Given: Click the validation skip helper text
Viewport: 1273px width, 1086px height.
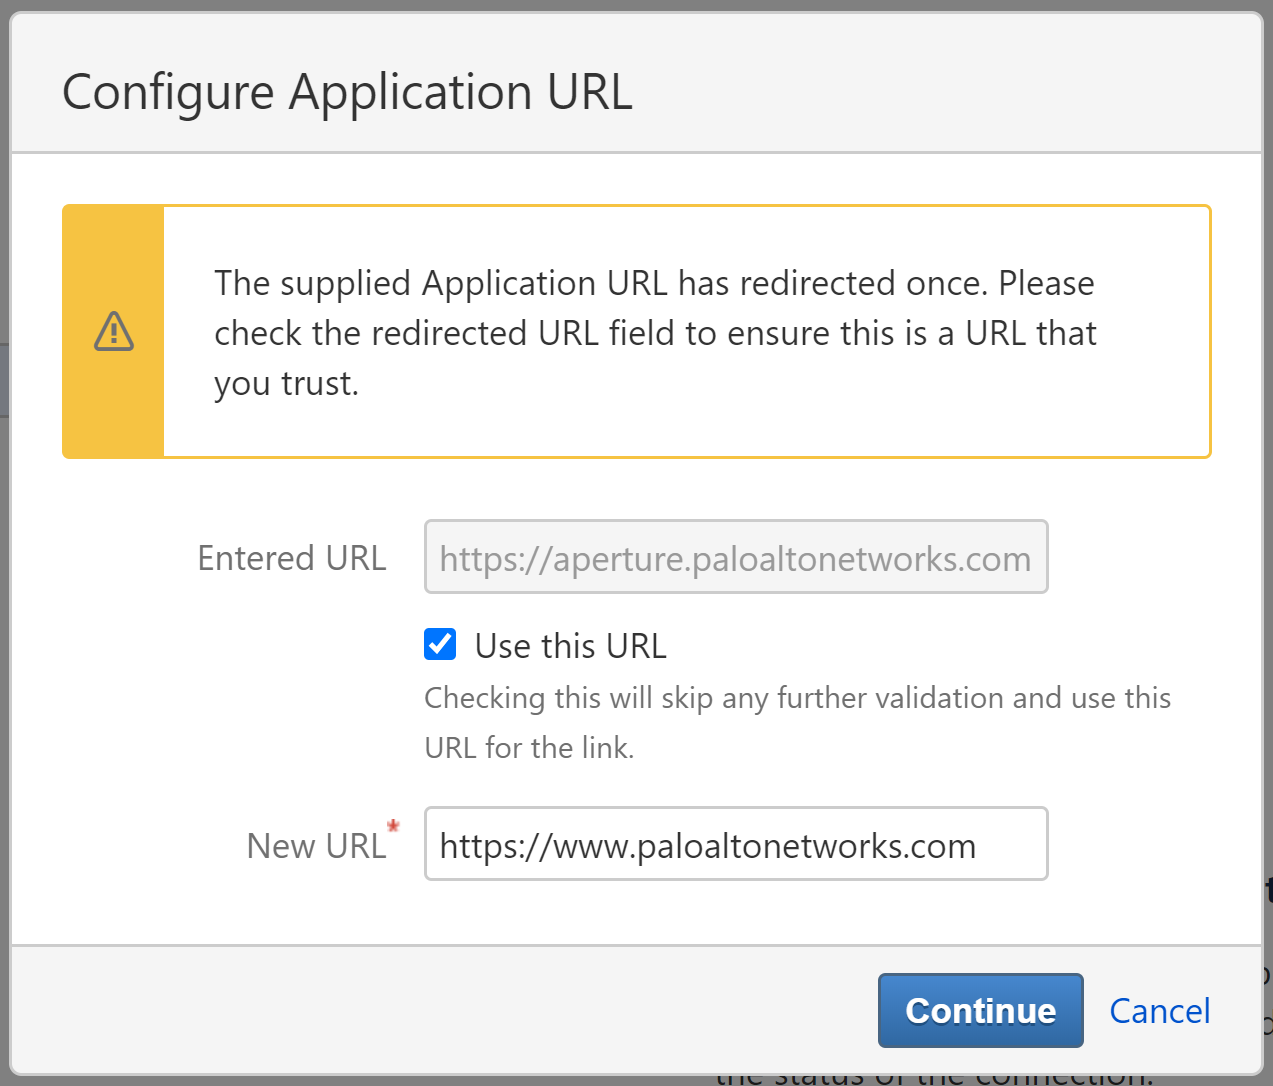Looking at the screenshot, I should point(798,722).
